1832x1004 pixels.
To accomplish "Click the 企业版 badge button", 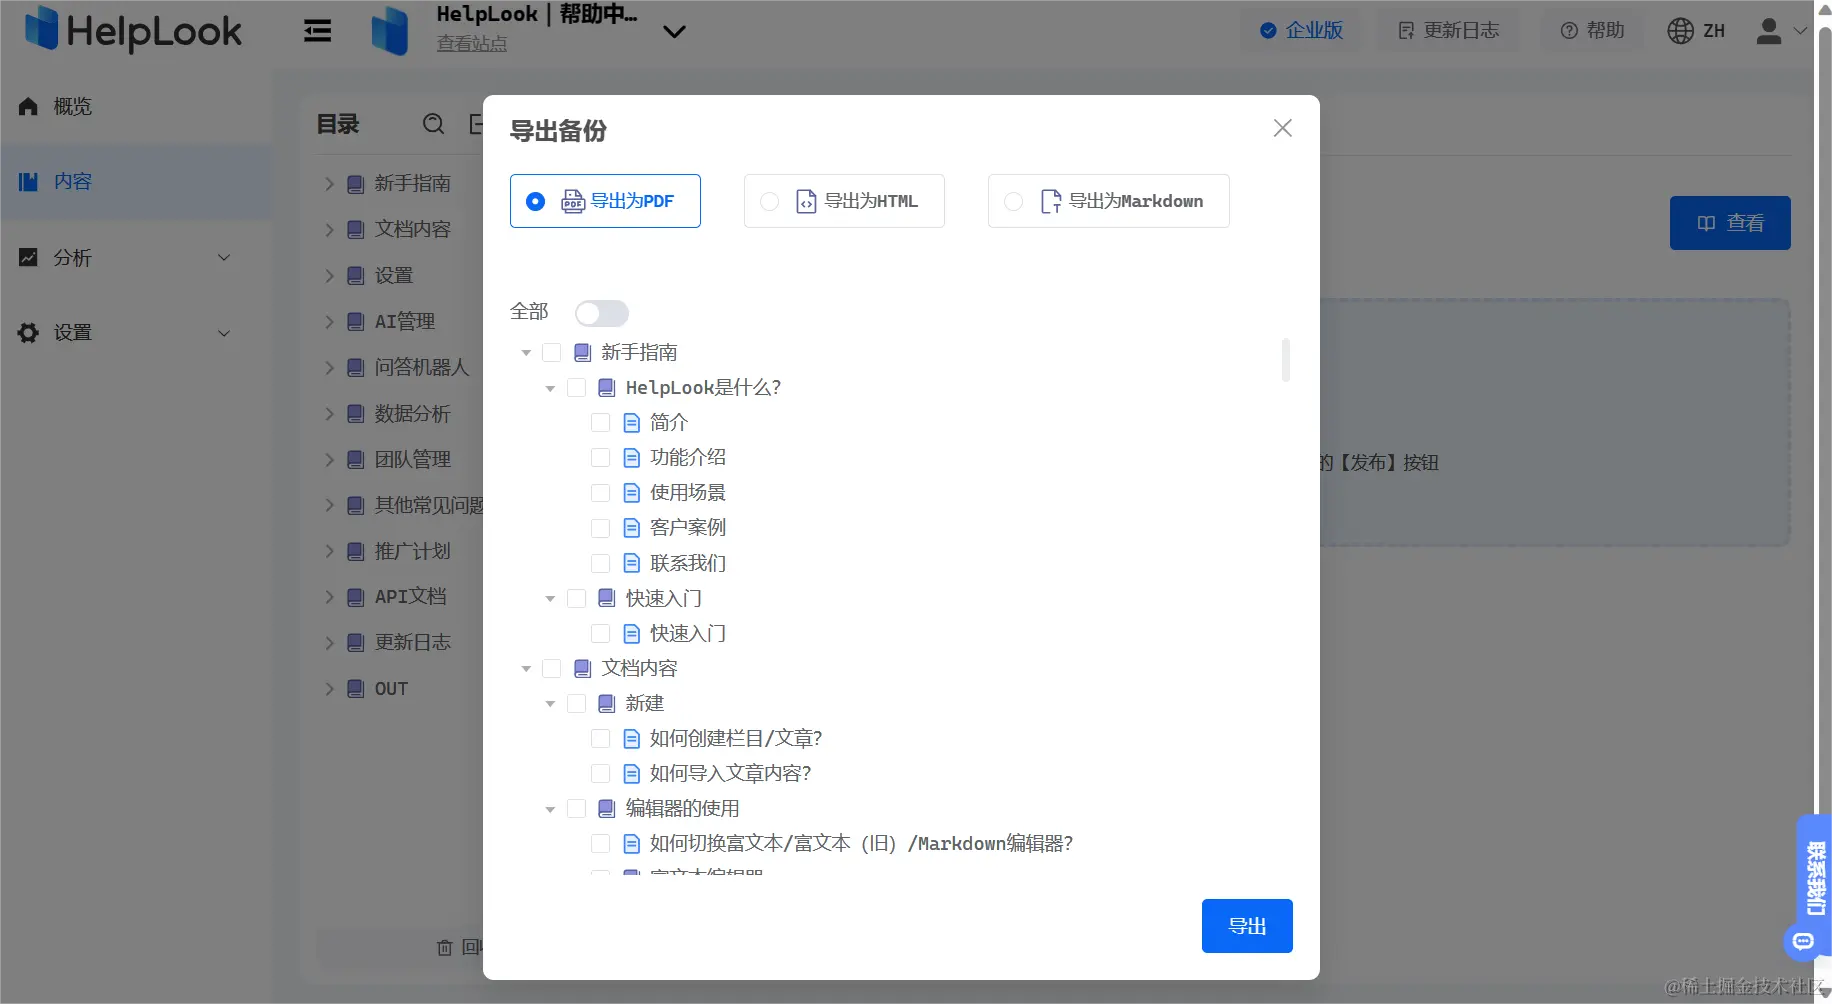I will pos(1301,30).
